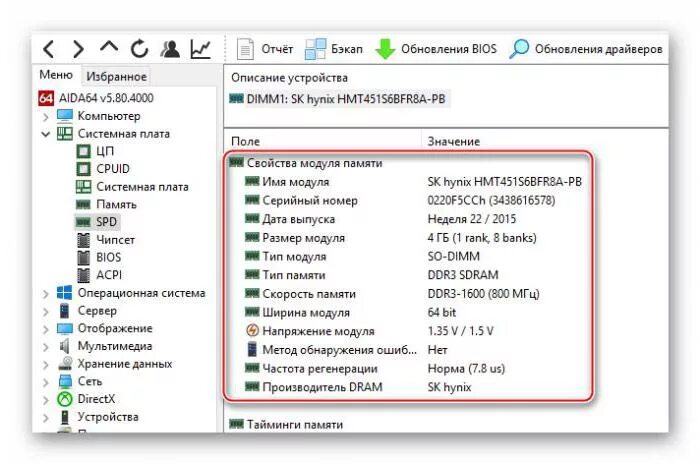This screenshot has height=464, width=700.
Task: Expand the Отображение tree node
Action: [46, 329]
